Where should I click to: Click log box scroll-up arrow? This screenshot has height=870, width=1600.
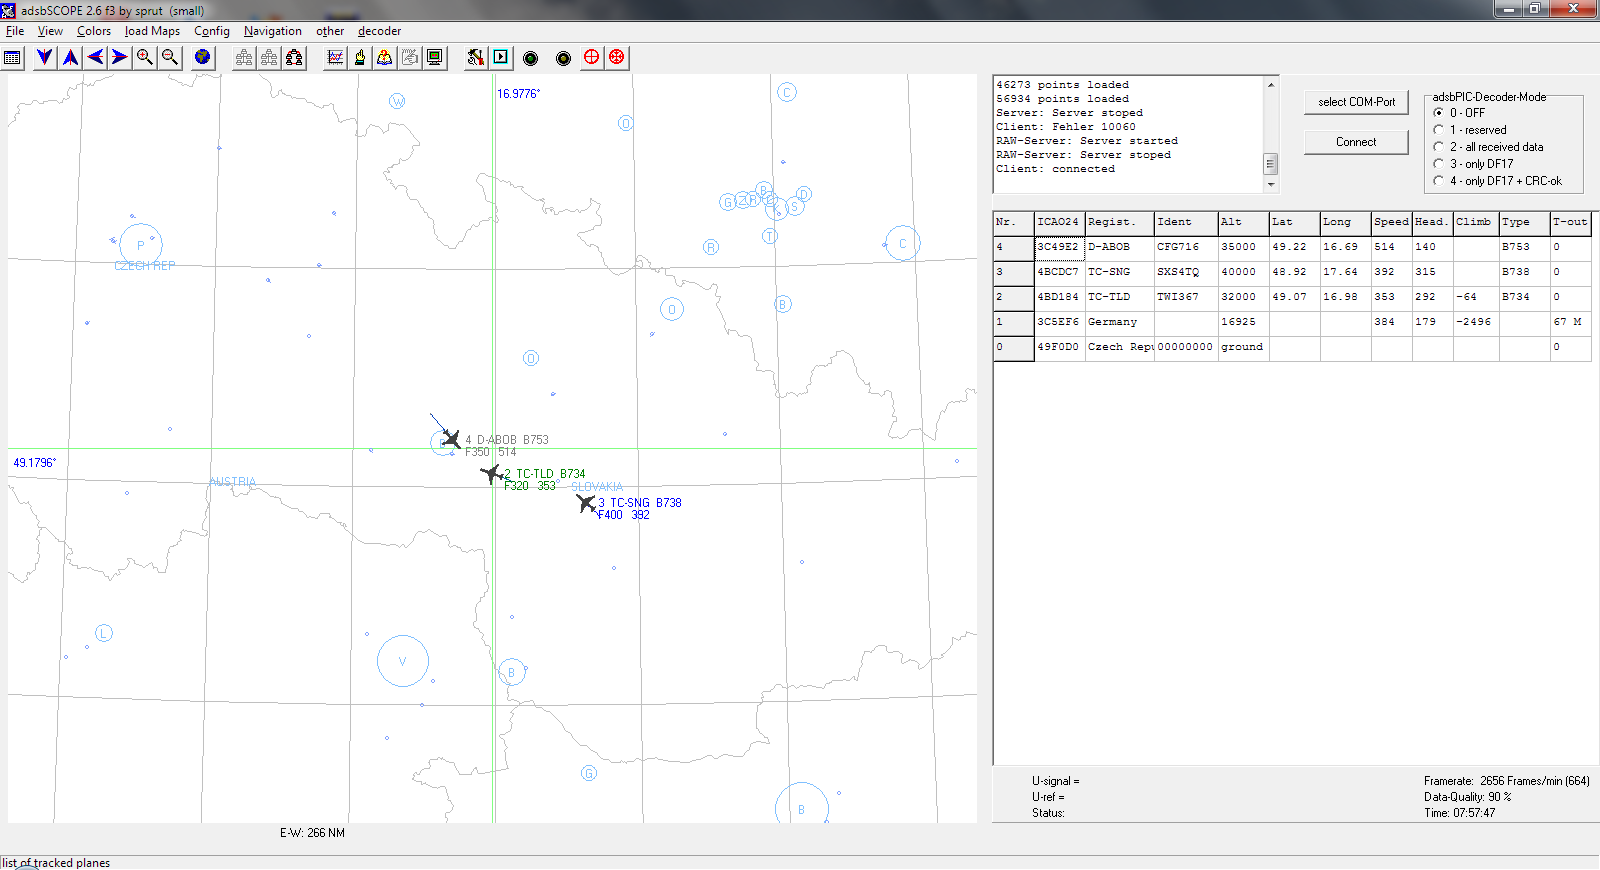point(1271,85)
